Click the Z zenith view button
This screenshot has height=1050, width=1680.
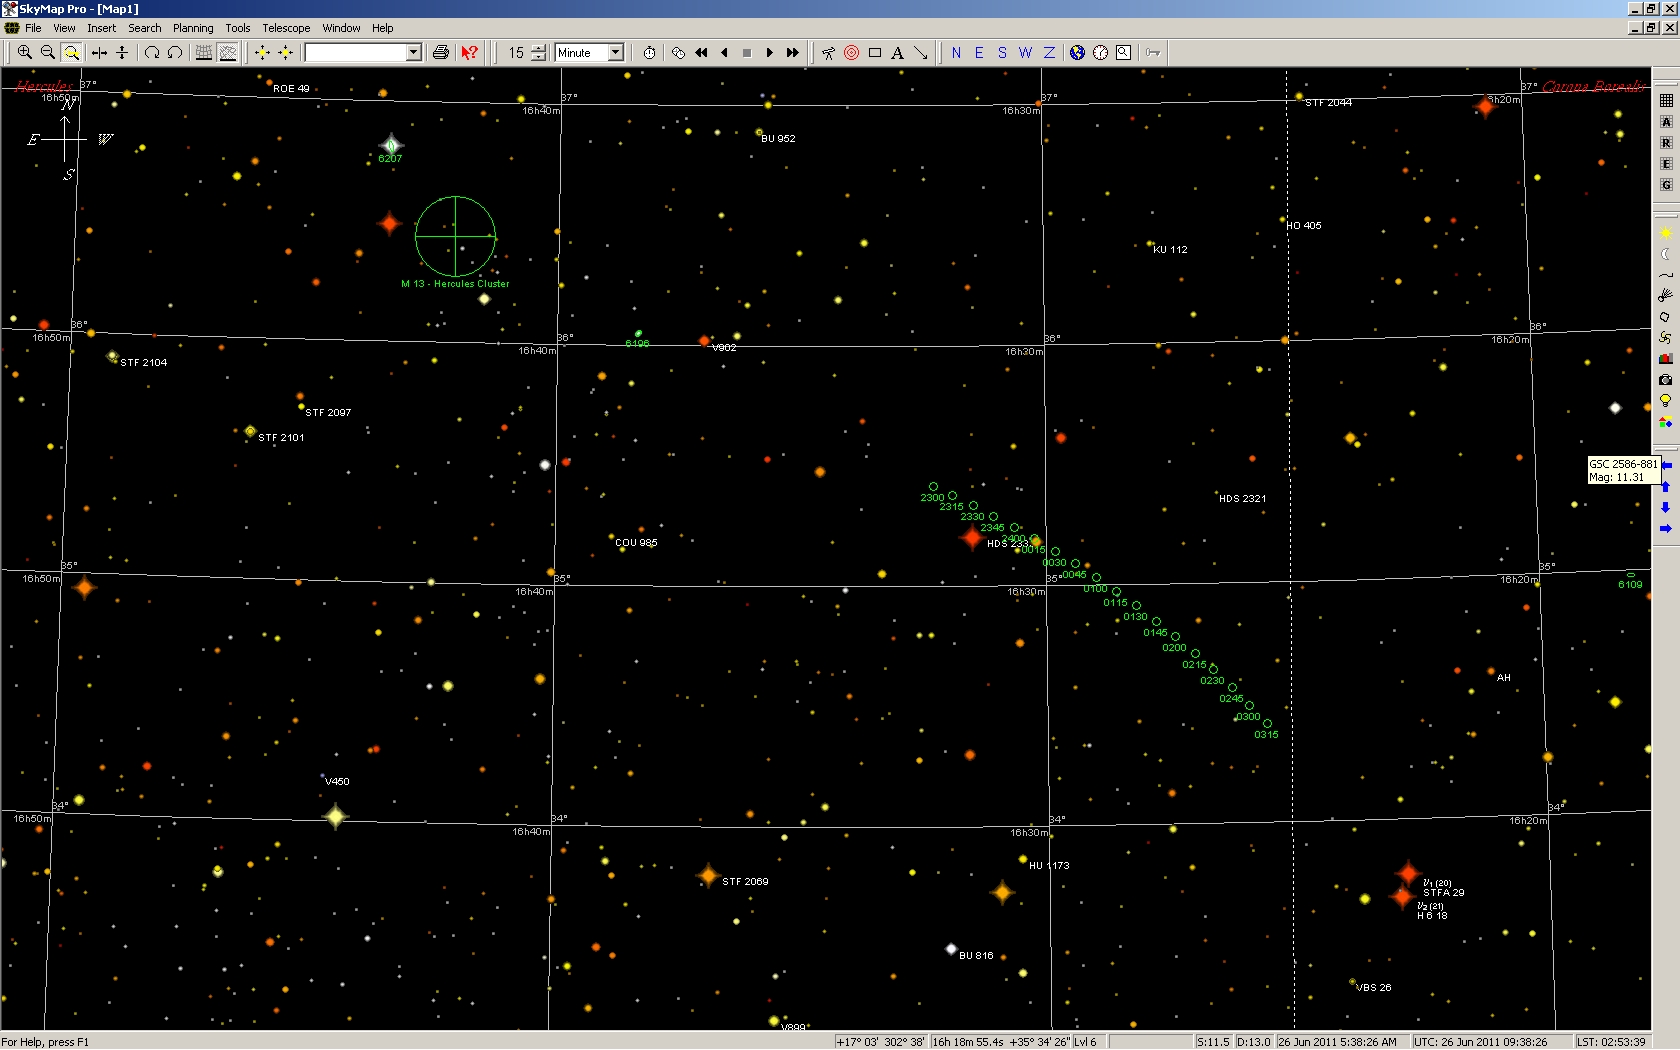pos(1049,53)
